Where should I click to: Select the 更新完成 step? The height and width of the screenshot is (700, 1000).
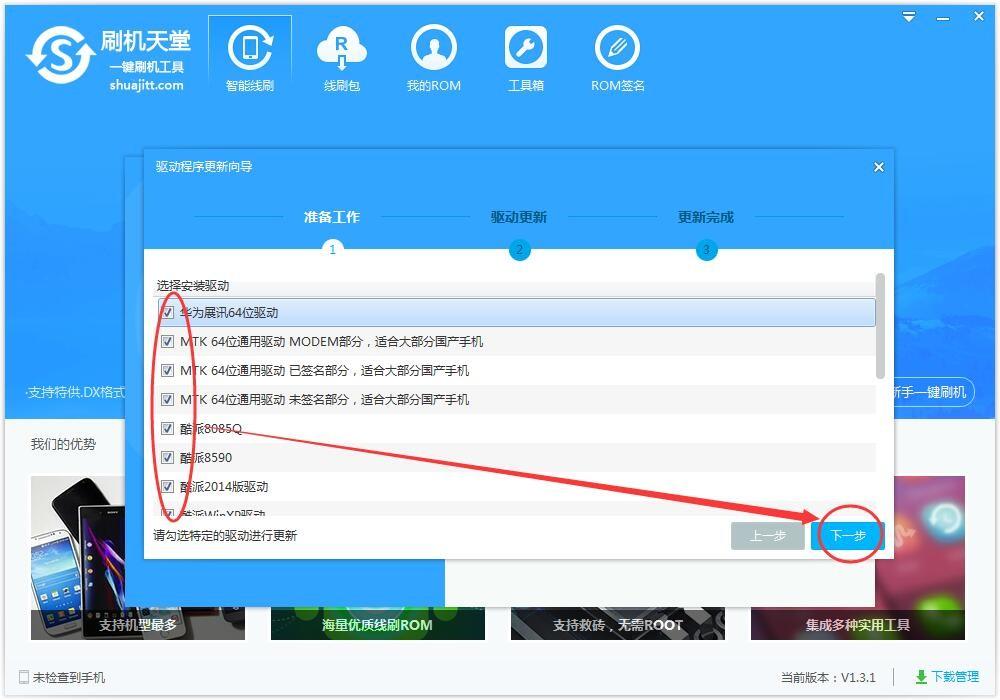pyautogui.click(x=706, y=216)
